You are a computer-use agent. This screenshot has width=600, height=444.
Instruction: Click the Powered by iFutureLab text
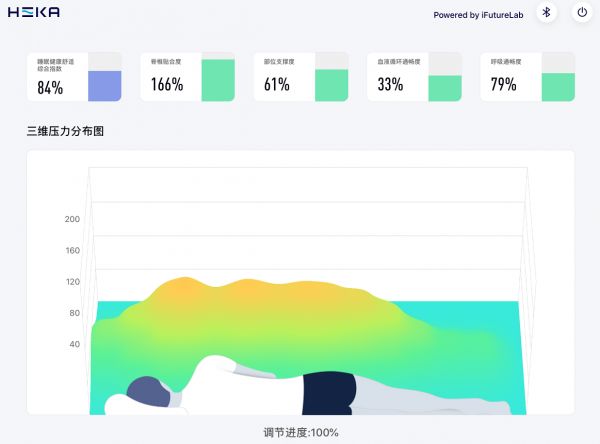click(x=478, y=14)
